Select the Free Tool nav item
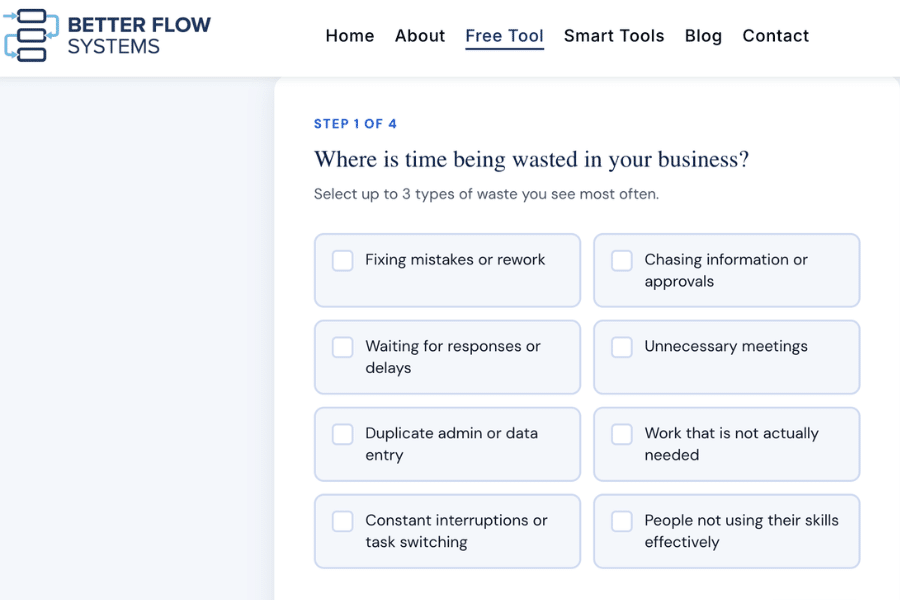This screenshot has width=900, height=600. pyautogui.click(x=504, y=36)
